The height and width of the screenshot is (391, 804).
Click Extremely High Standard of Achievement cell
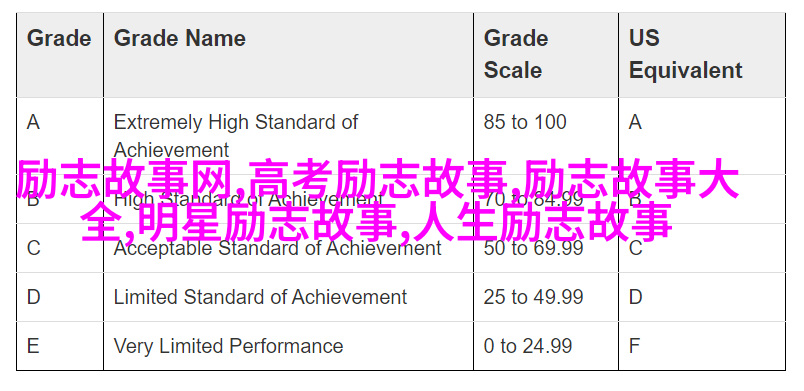point(288,136)
